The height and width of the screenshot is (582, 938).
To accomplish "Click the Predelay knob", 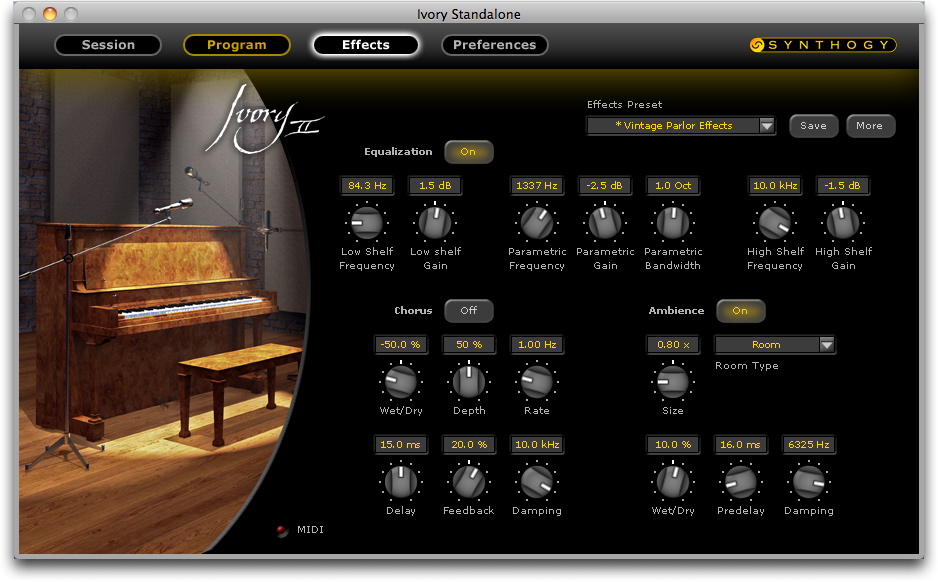I will [x=741, y=482].
